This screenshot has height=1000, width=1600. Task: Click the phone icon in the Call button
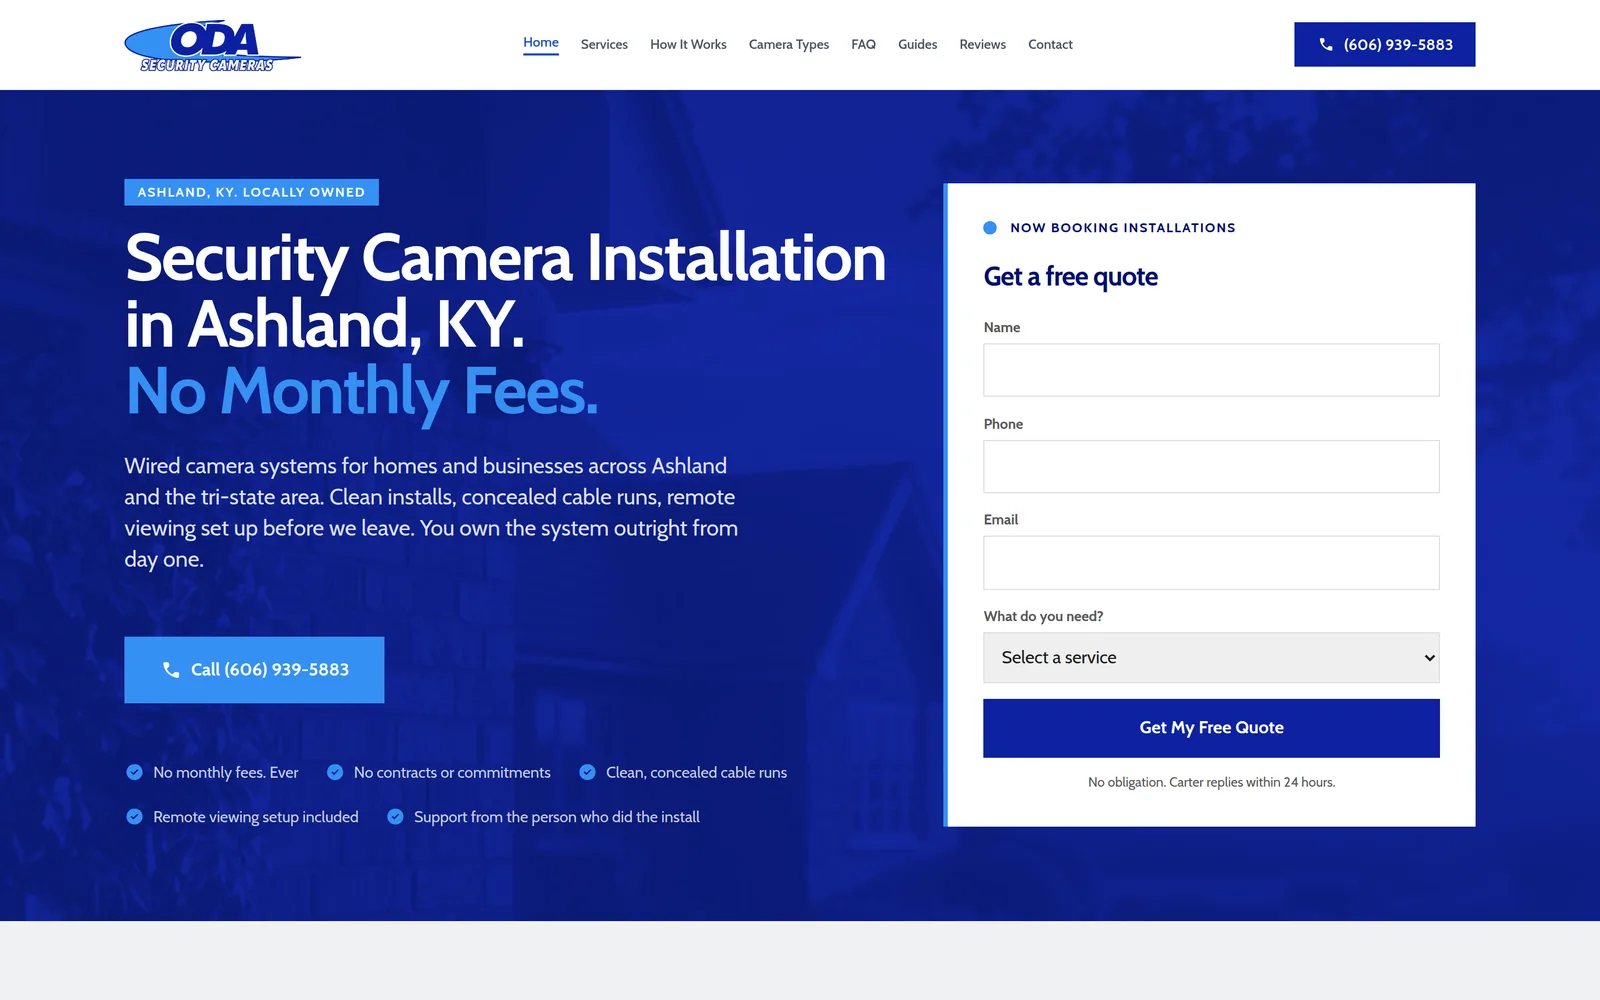(171, 670)
